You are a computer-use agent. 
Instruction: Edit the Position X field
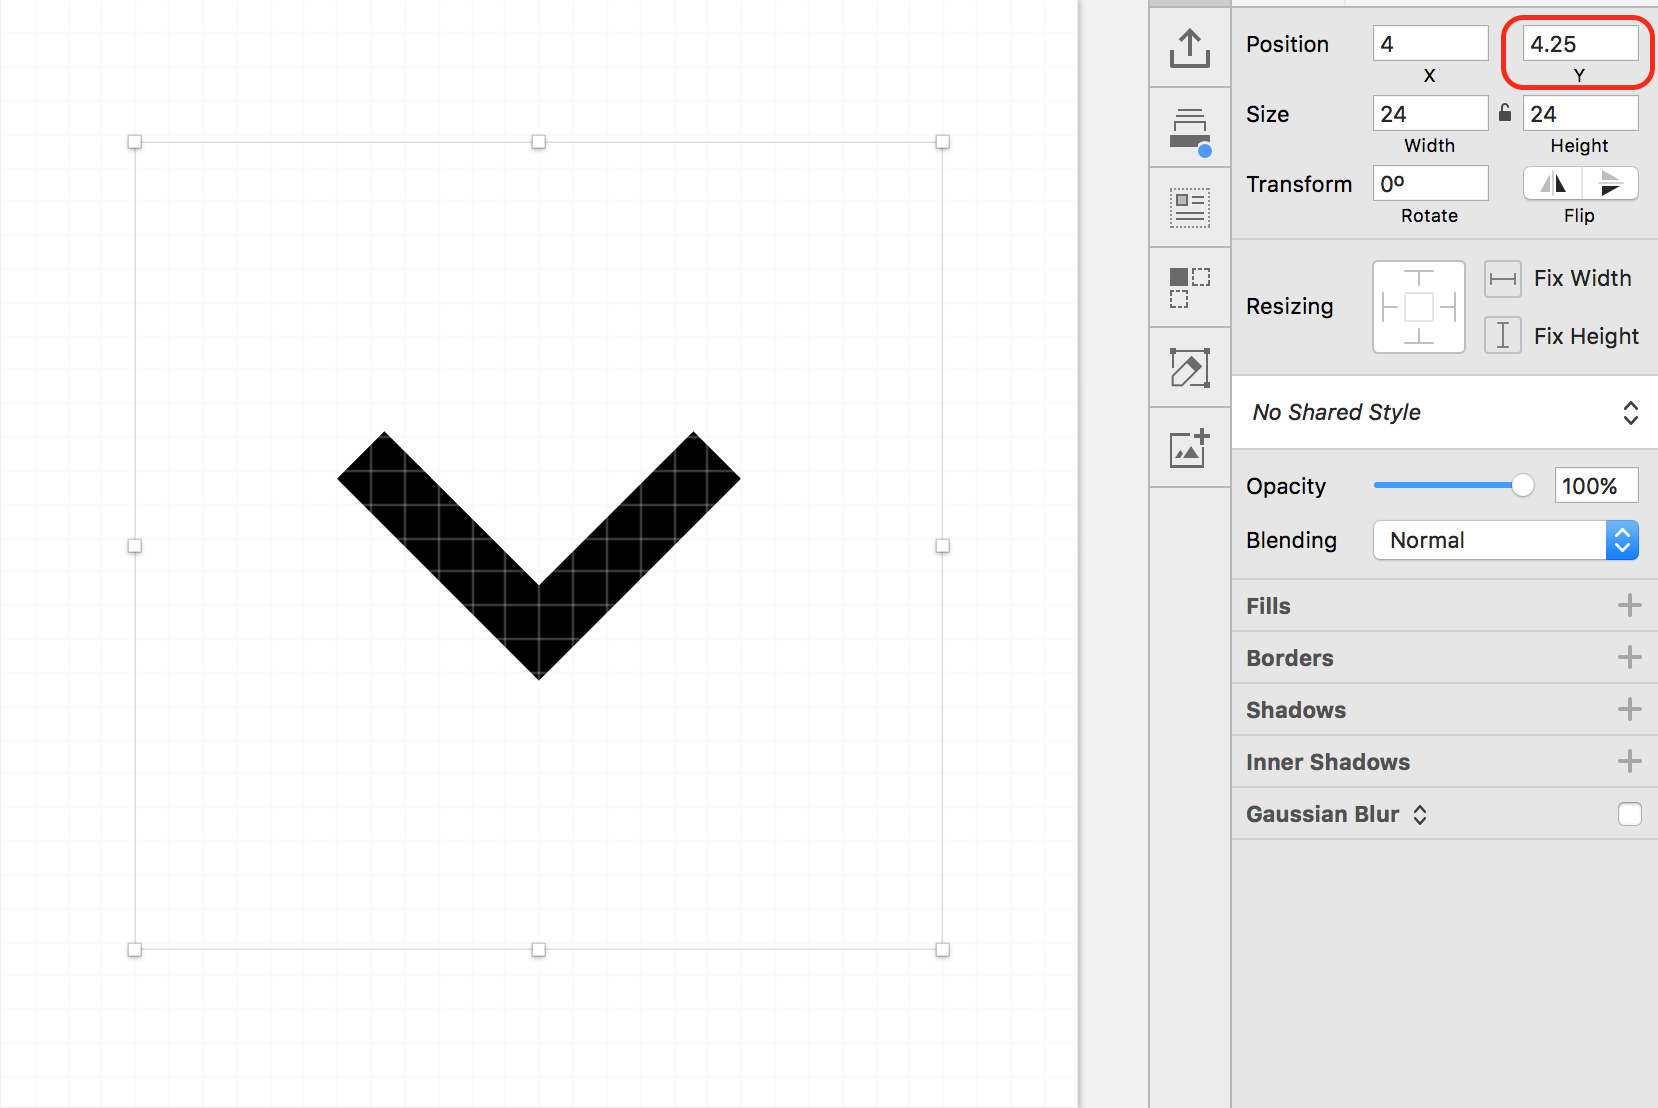pos(1430,43)
